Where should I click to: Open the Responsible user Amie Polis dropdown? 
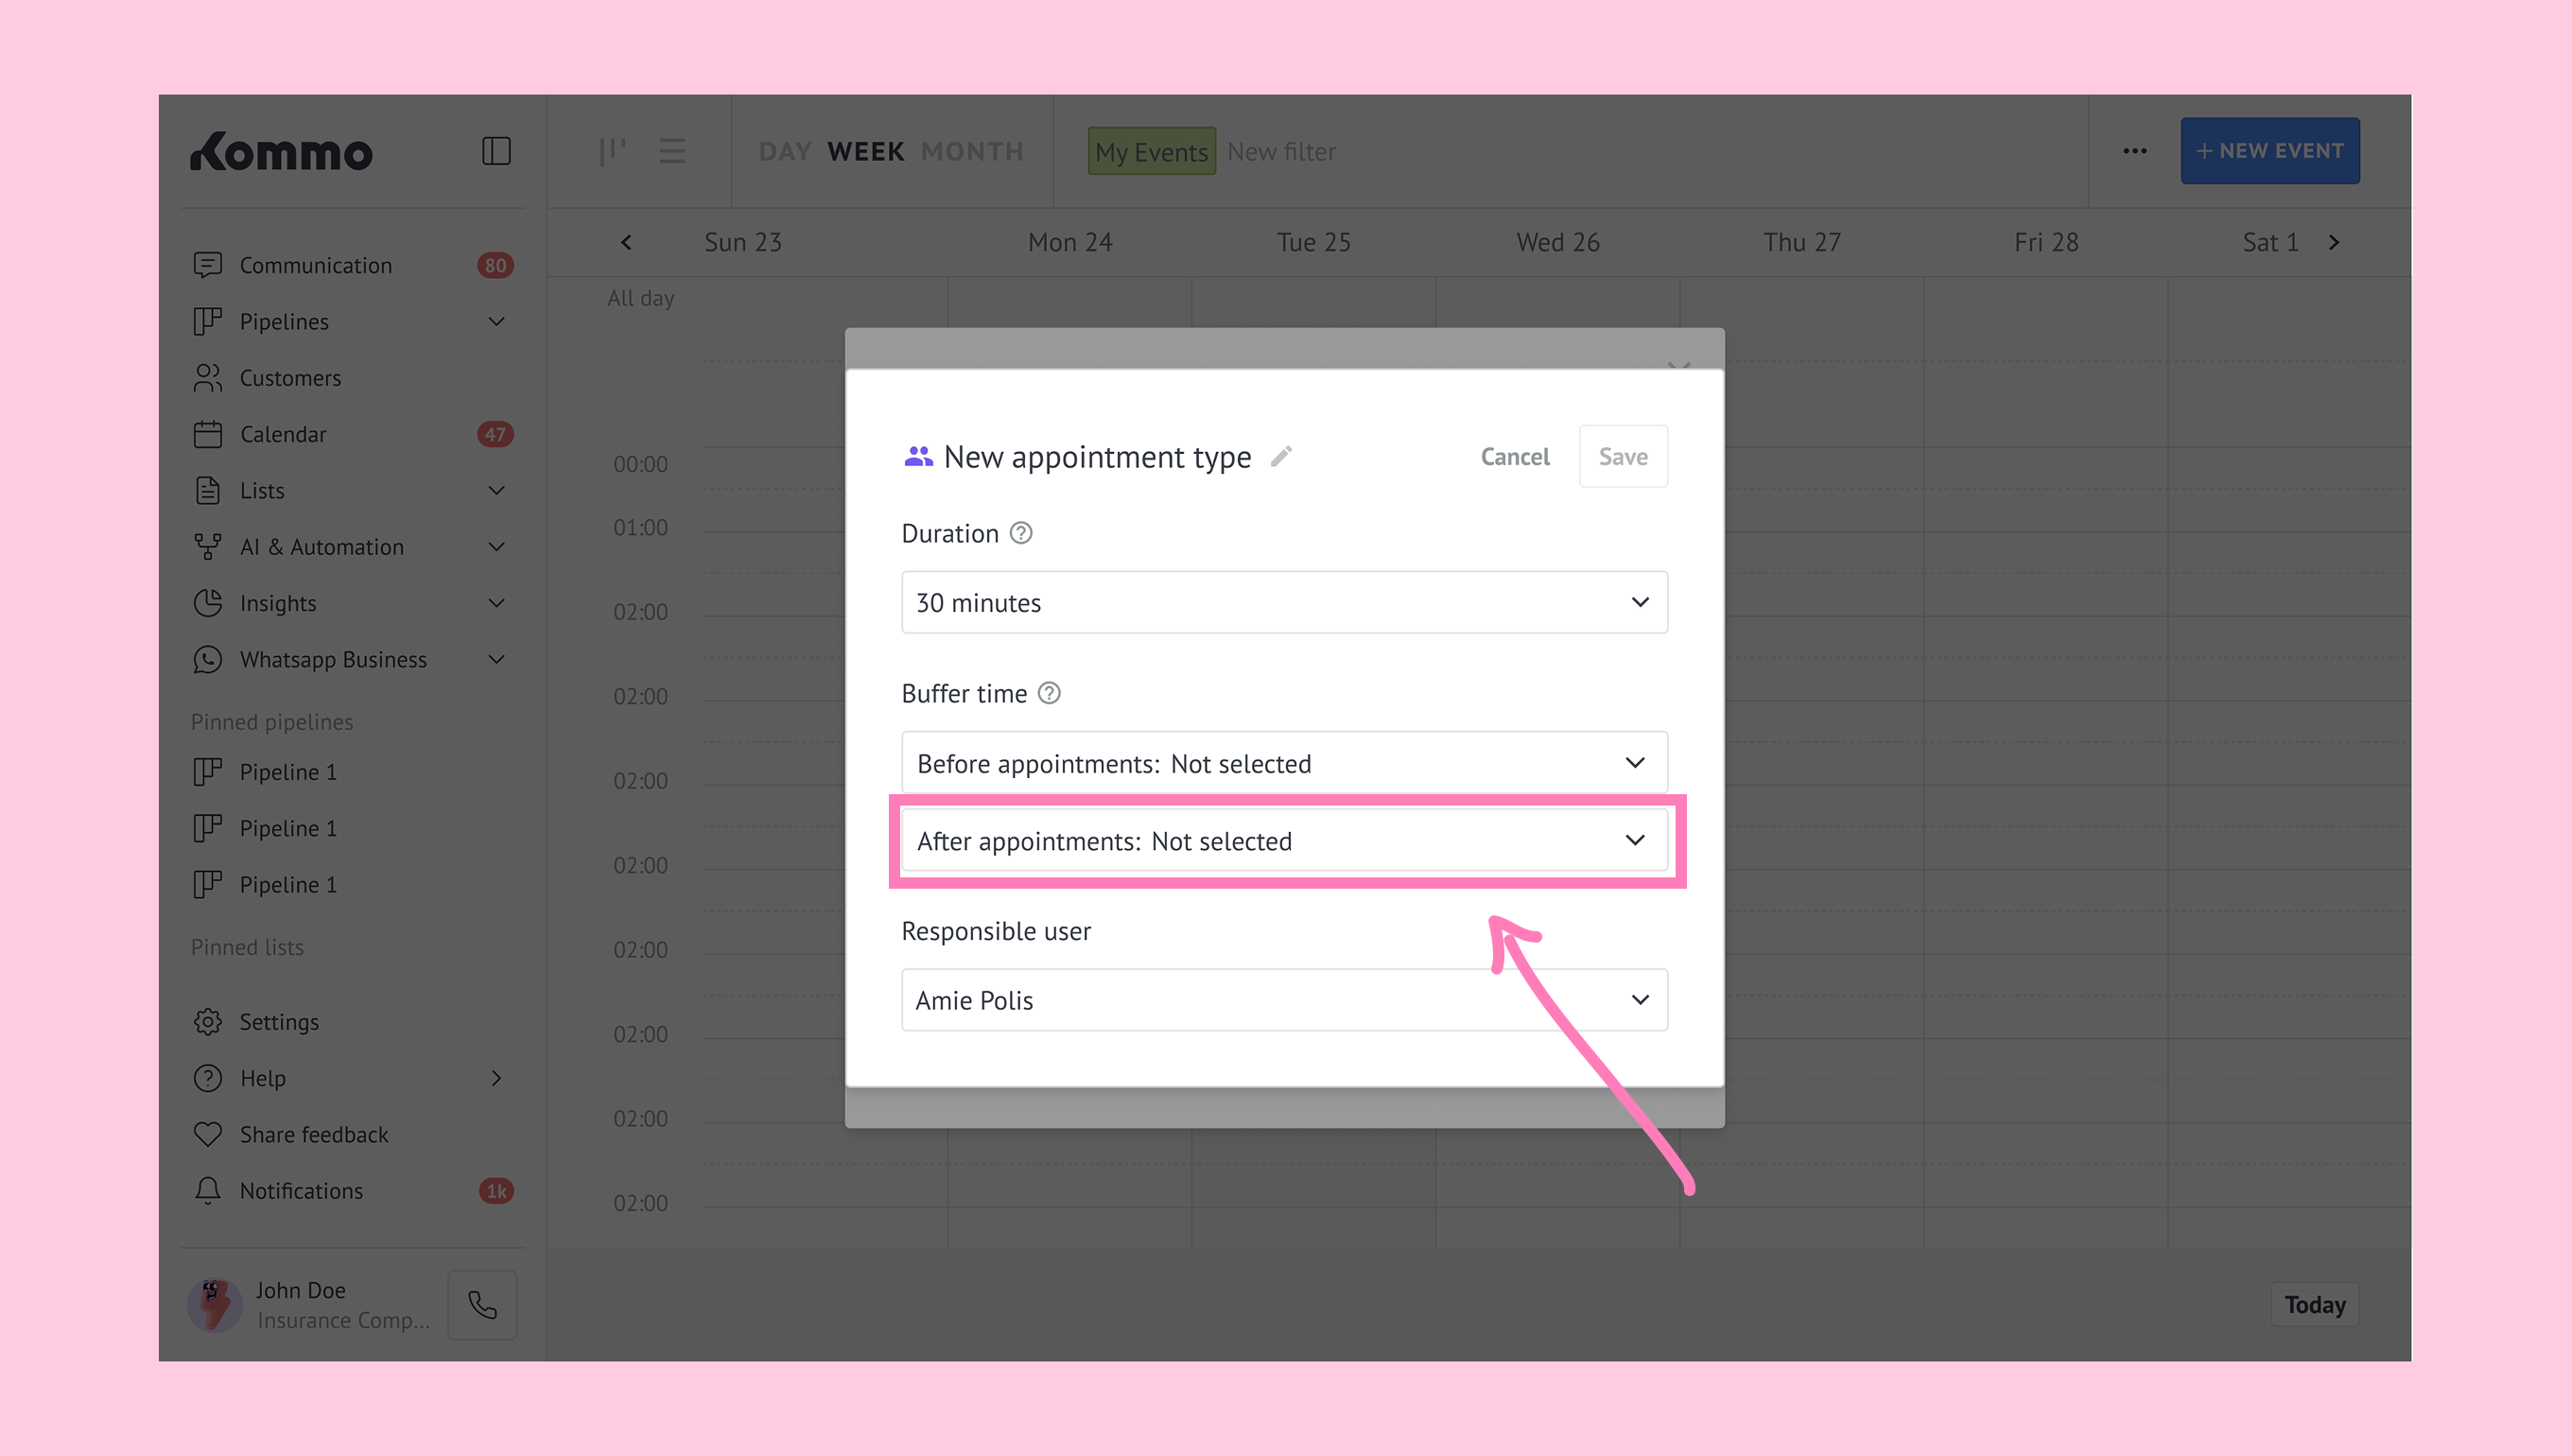coord(1283,999)
